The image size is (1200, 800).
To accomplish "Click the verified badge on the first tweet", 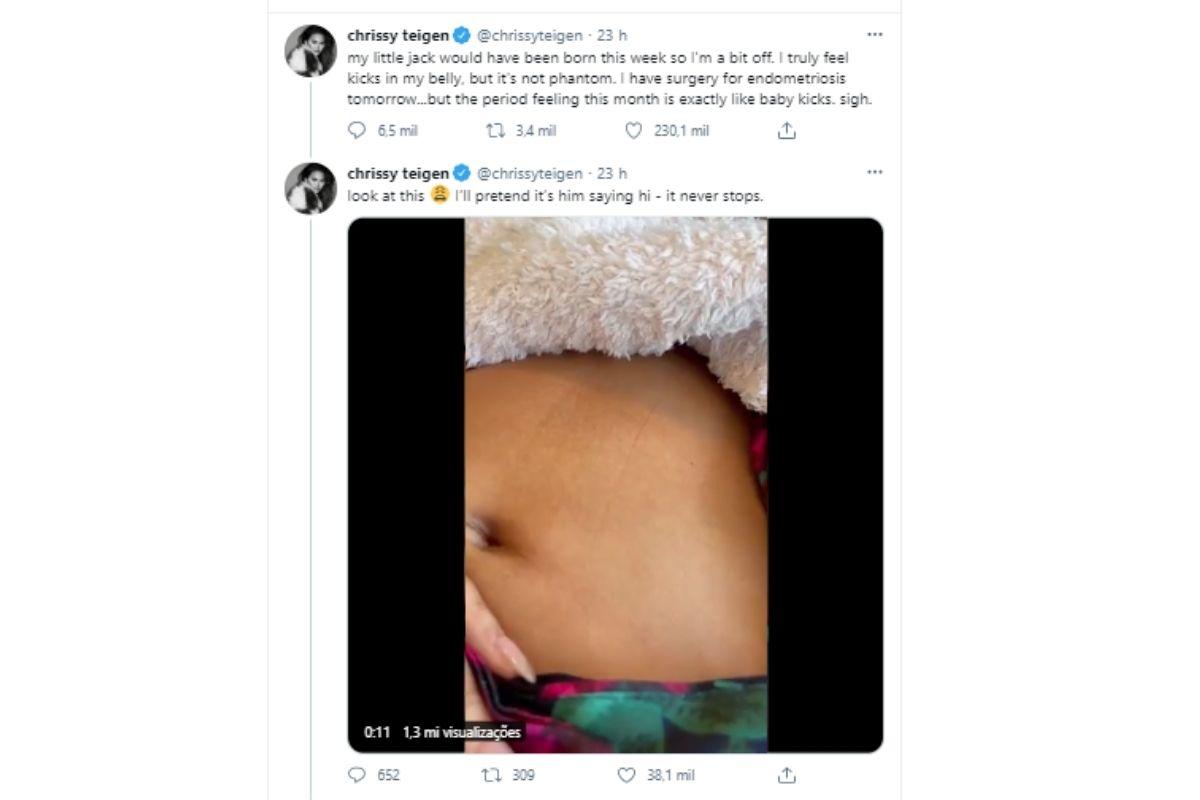I will click(462, 35).
